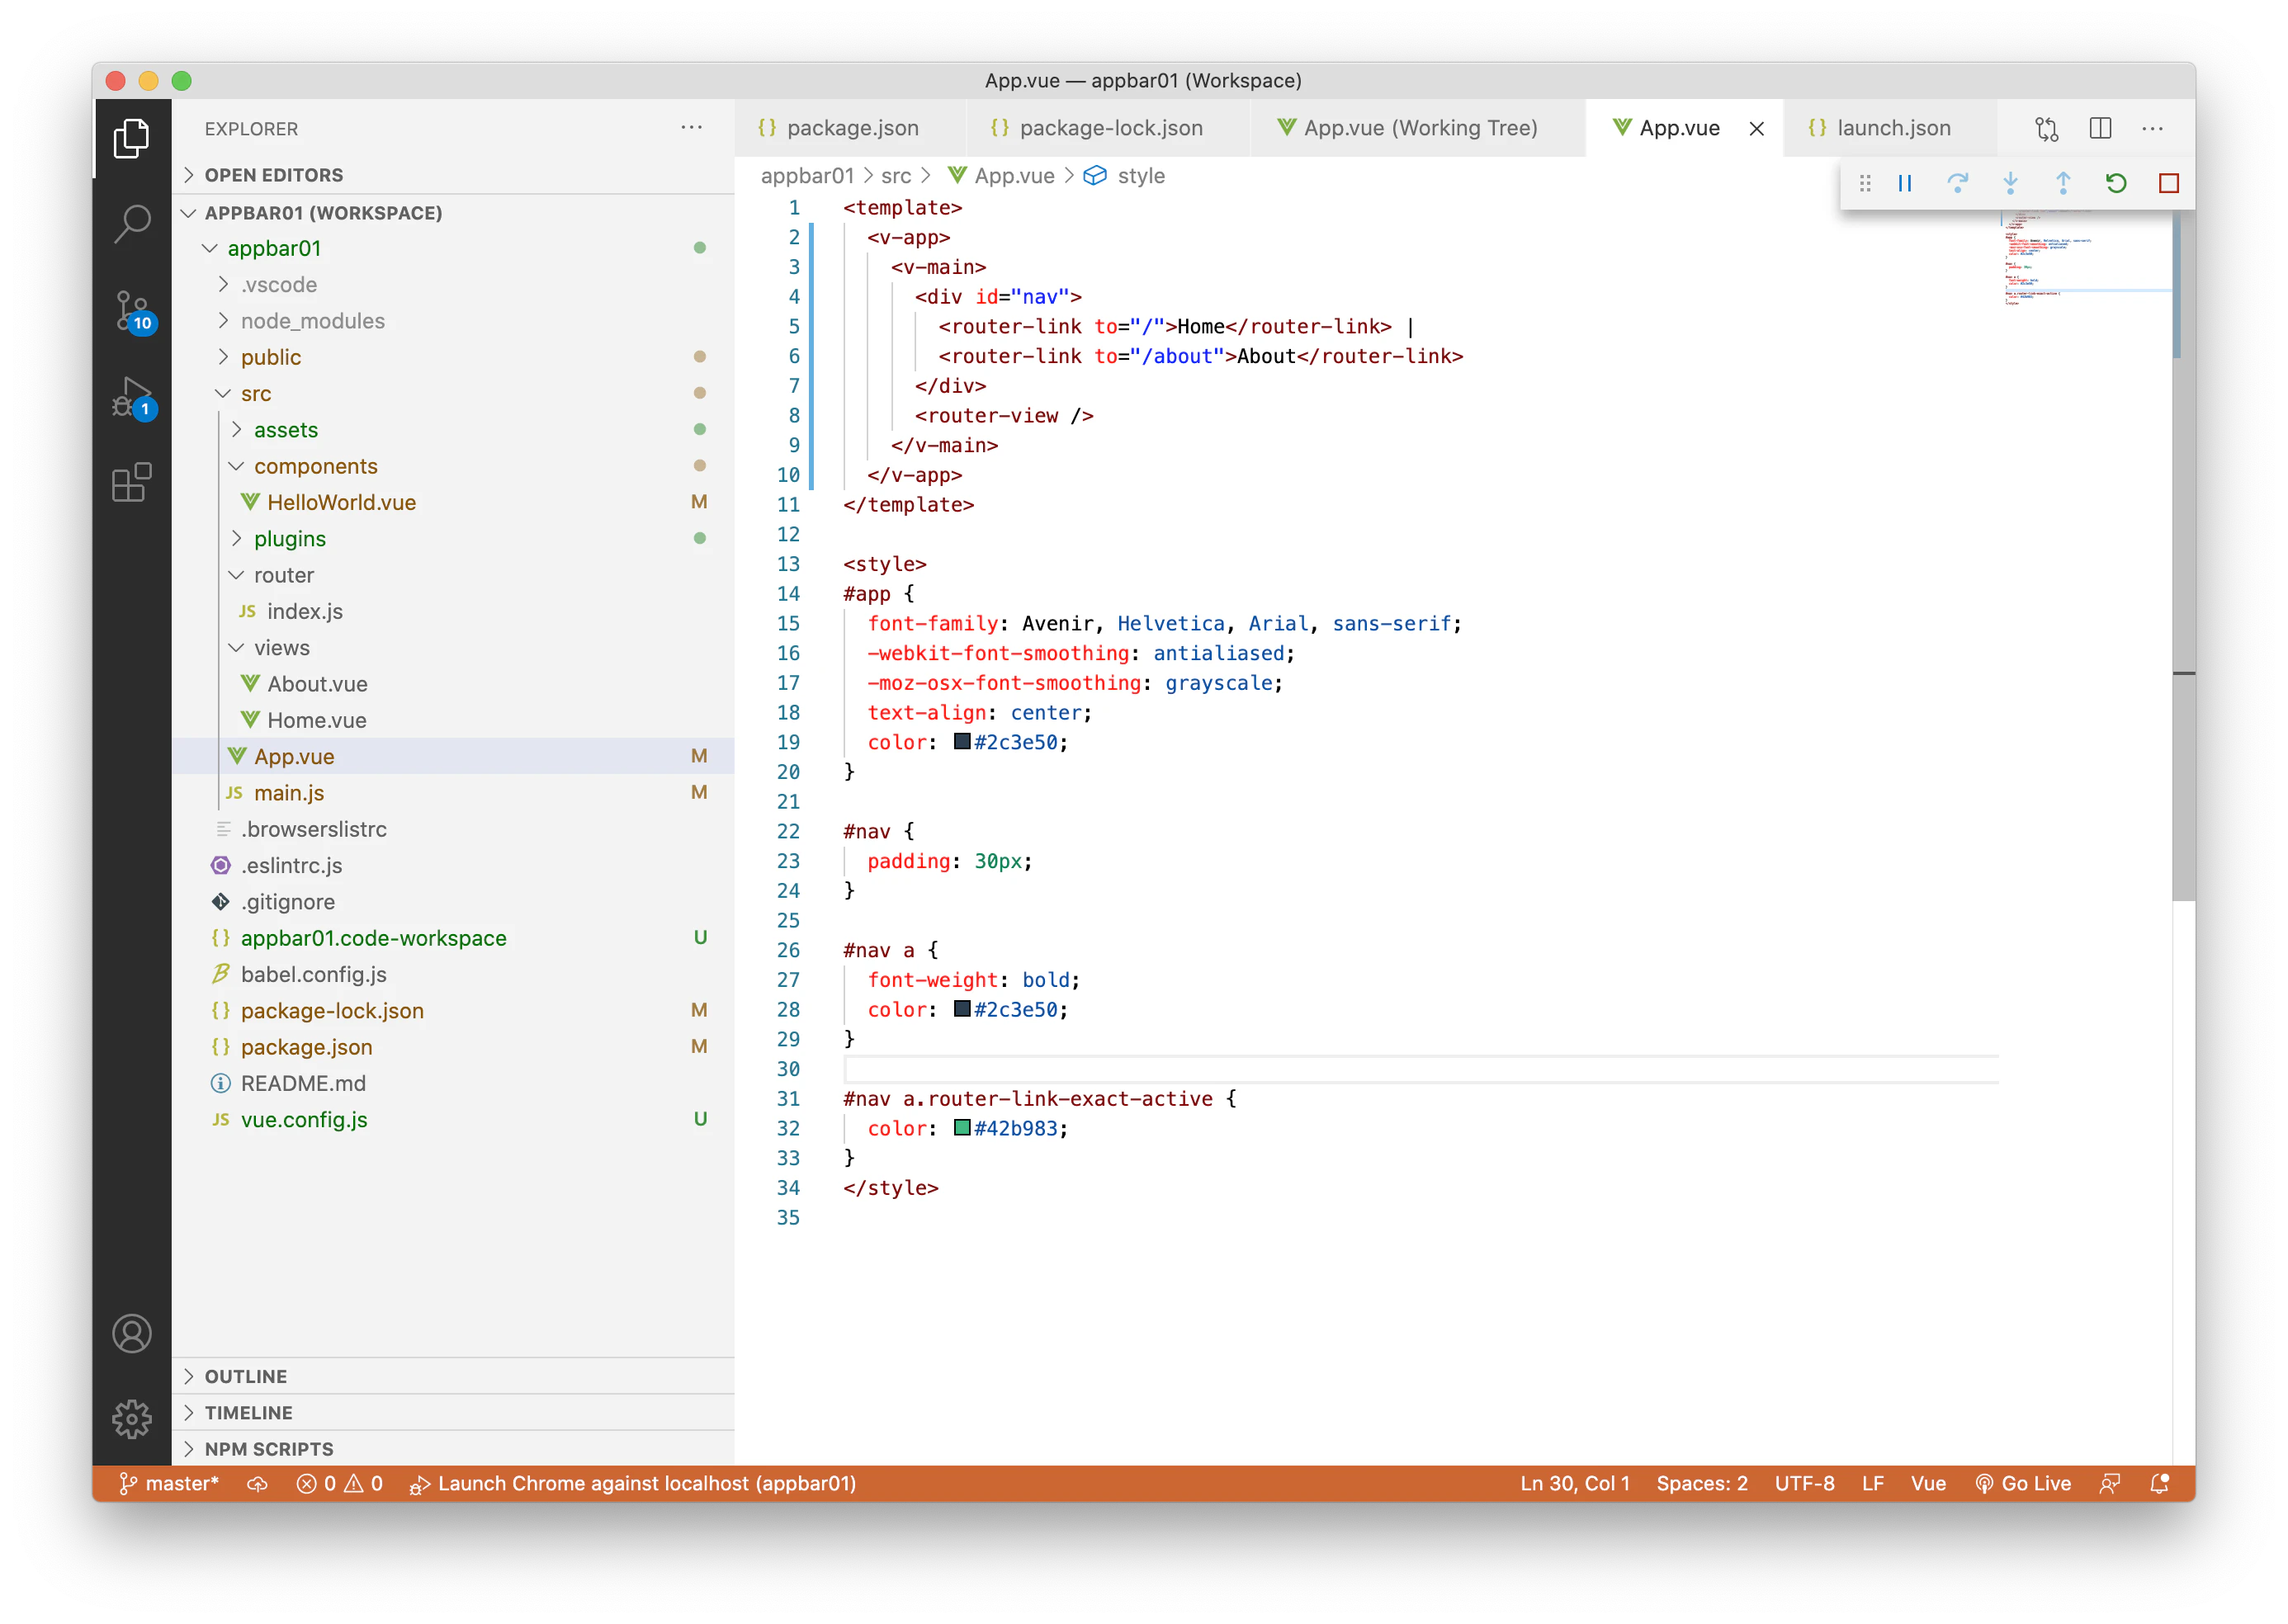Screen dimensions: 2288x1624
Task: Open the Search view in activity bar
Action: pos(132,224)
